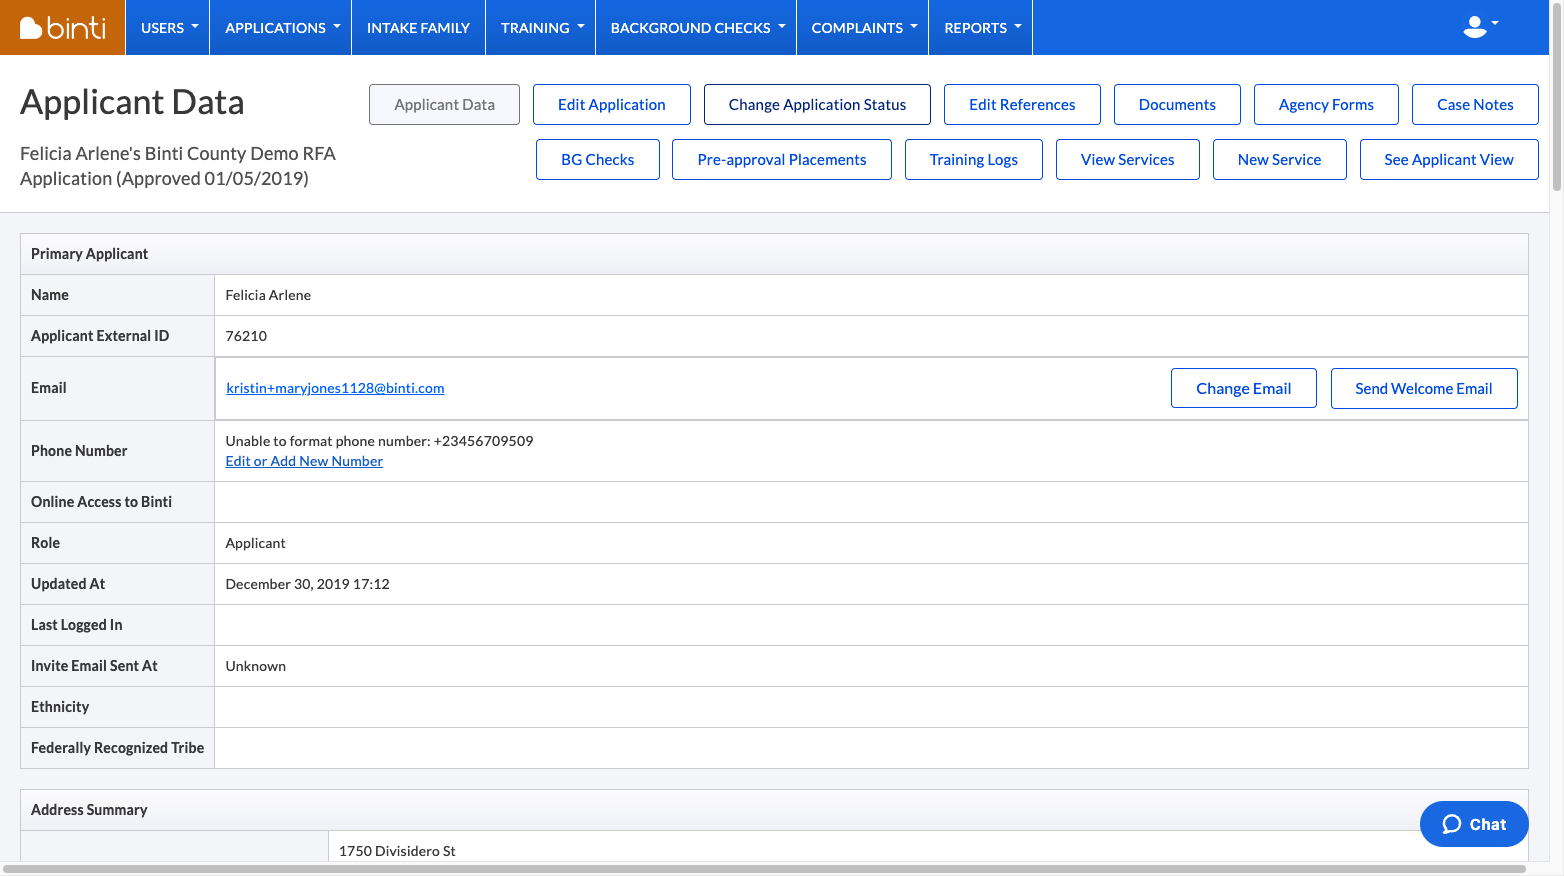Open Pre-approval Placements
Image resolution: width=1564 pixels, height=876 pixels.
click(782, 160)
